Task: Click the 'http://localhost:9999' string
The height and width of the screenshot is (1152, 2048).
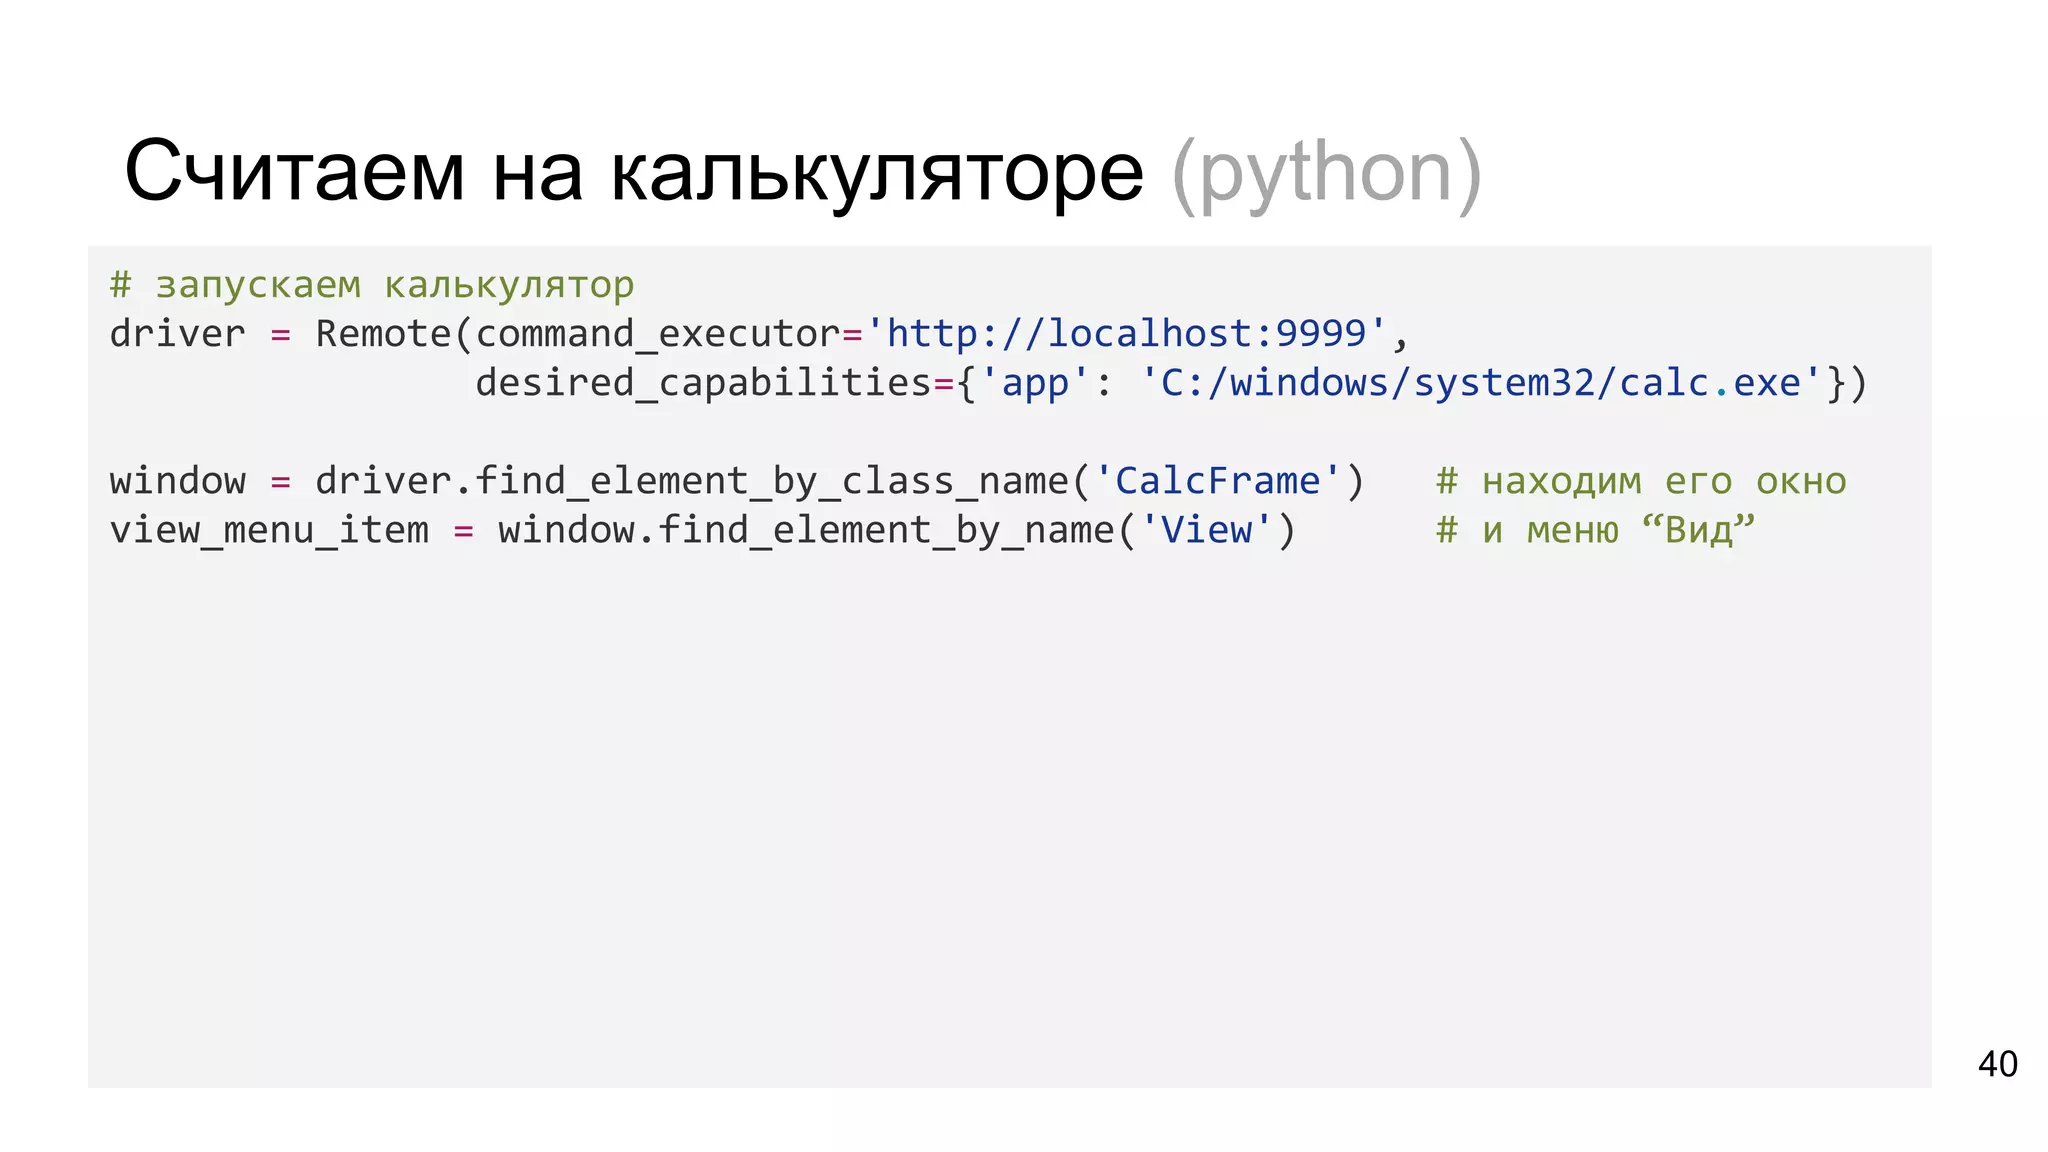Action: (x=1126, y=333)
